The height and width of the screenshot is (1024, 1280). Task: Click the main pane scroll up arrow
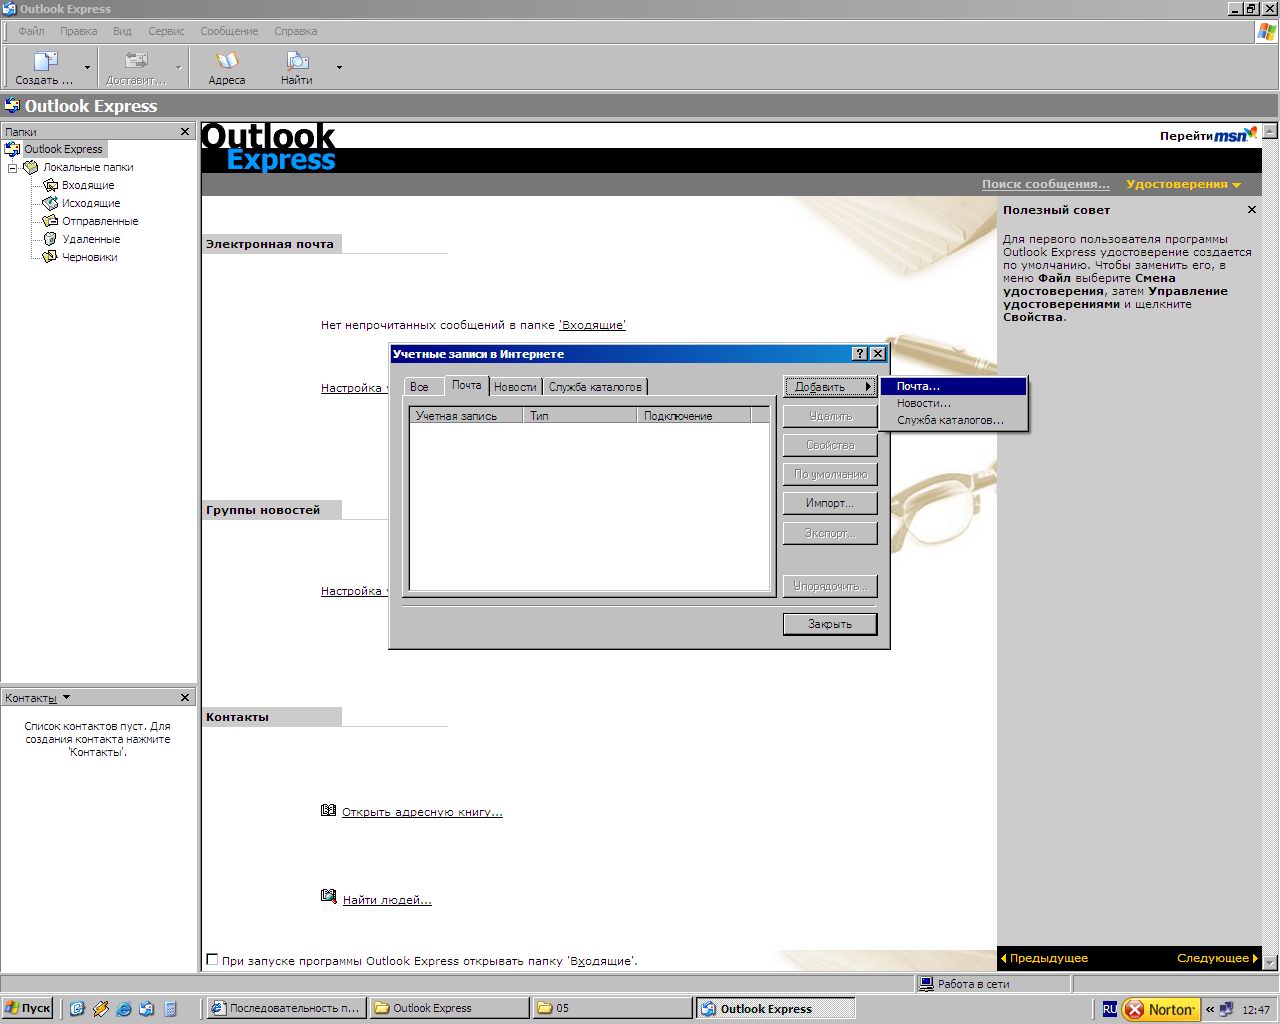[1270, 131]
